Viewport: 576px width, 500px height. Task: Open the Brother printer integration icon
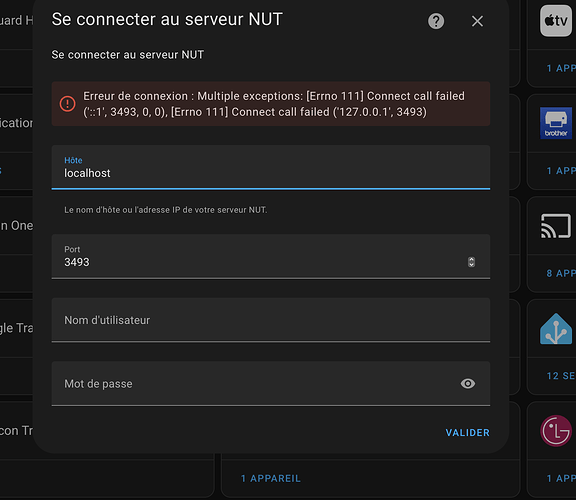[x=556, y=123]
